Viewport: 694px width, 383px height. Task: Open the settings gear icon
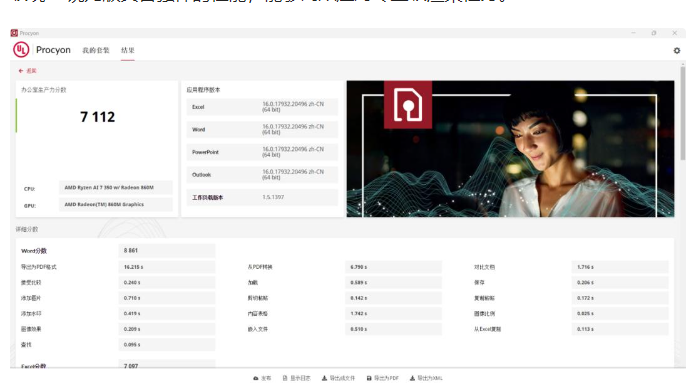point(677,50)
